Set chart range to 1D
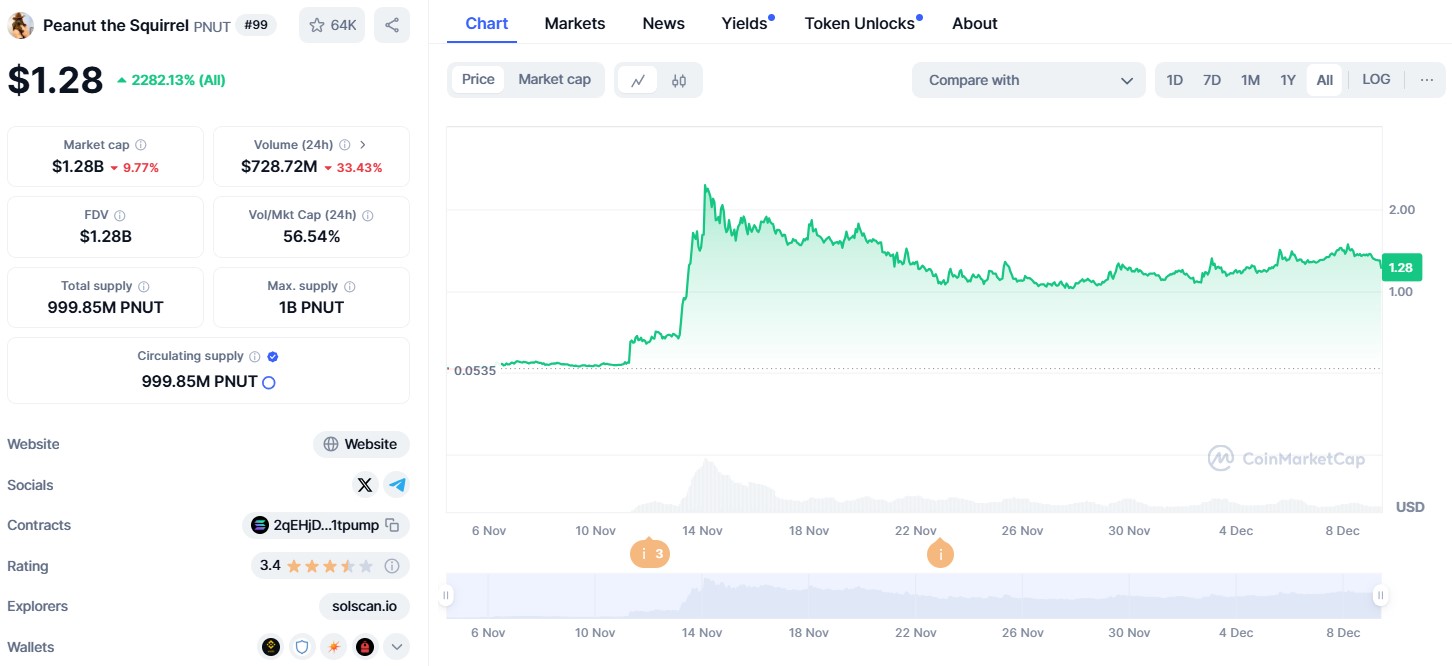 1175,80
